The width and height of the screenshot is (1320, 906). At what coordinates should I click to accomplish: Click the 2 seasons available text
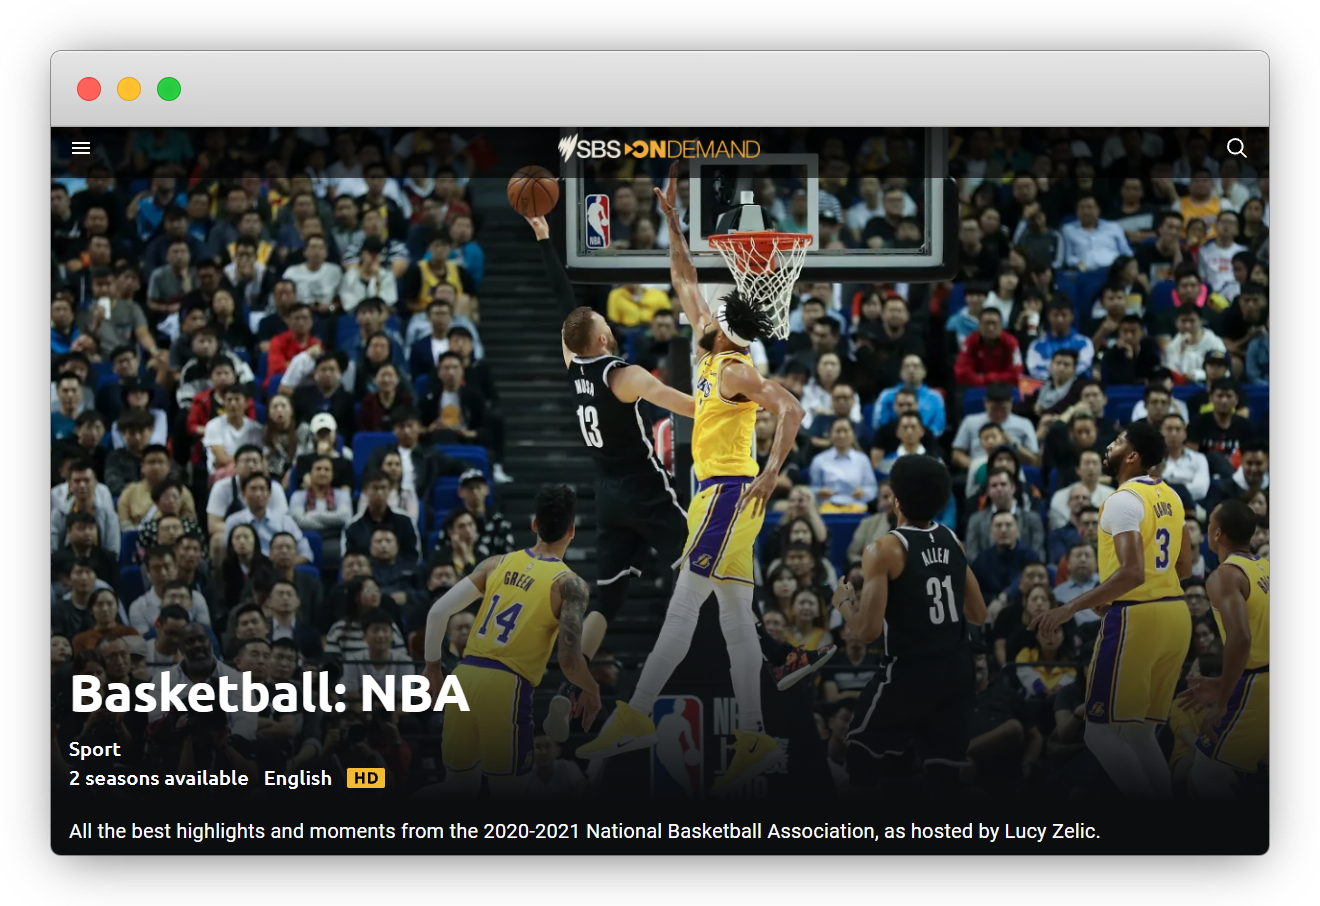pyautogui.click(x=159, y=778)
